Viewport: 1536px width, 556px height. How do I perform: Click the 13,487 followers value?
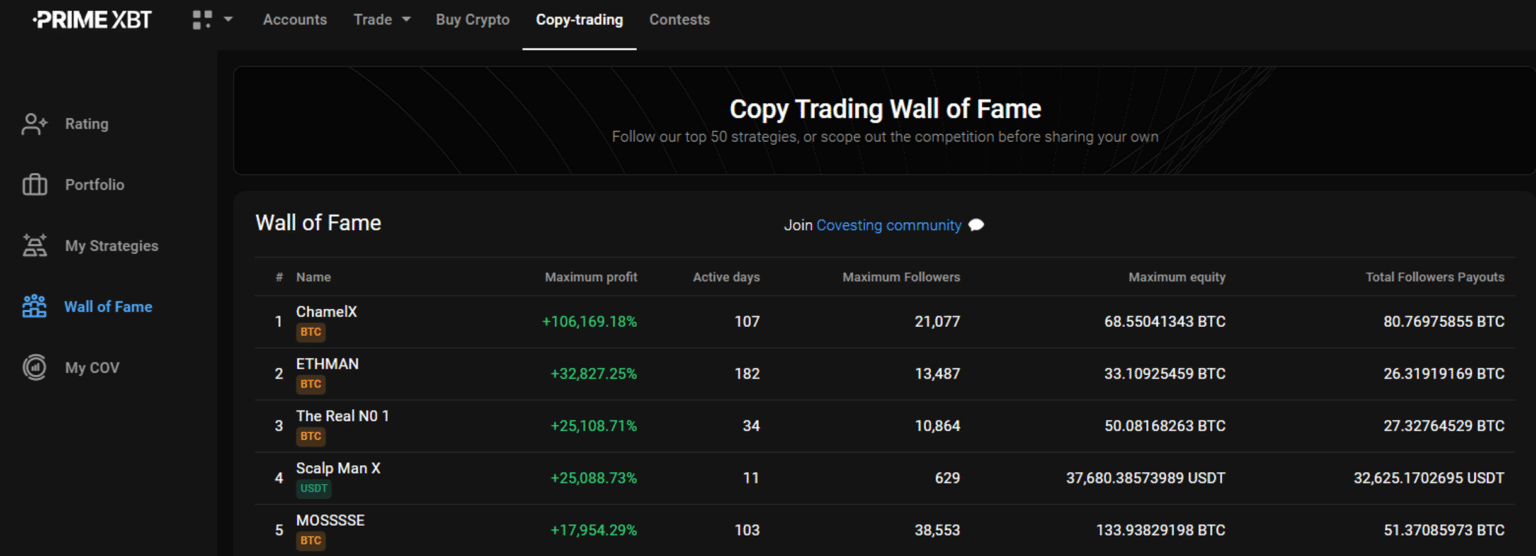[x=937, y=374]
